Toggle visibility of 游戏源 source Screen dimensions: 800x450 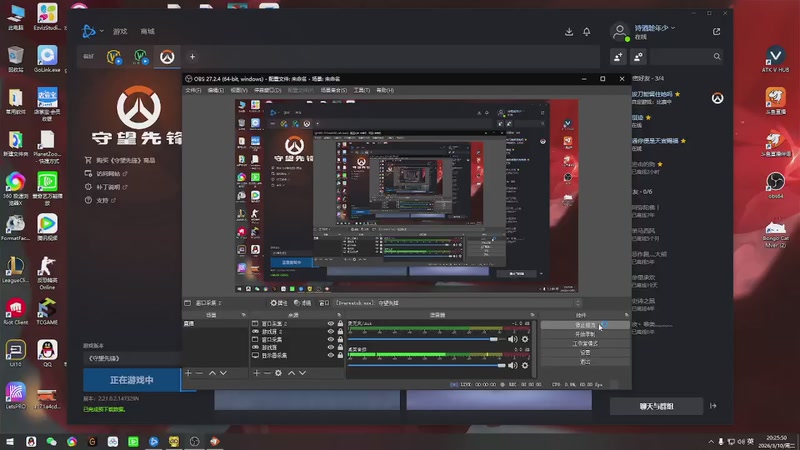pyautogui.click(x=331, y=347)
